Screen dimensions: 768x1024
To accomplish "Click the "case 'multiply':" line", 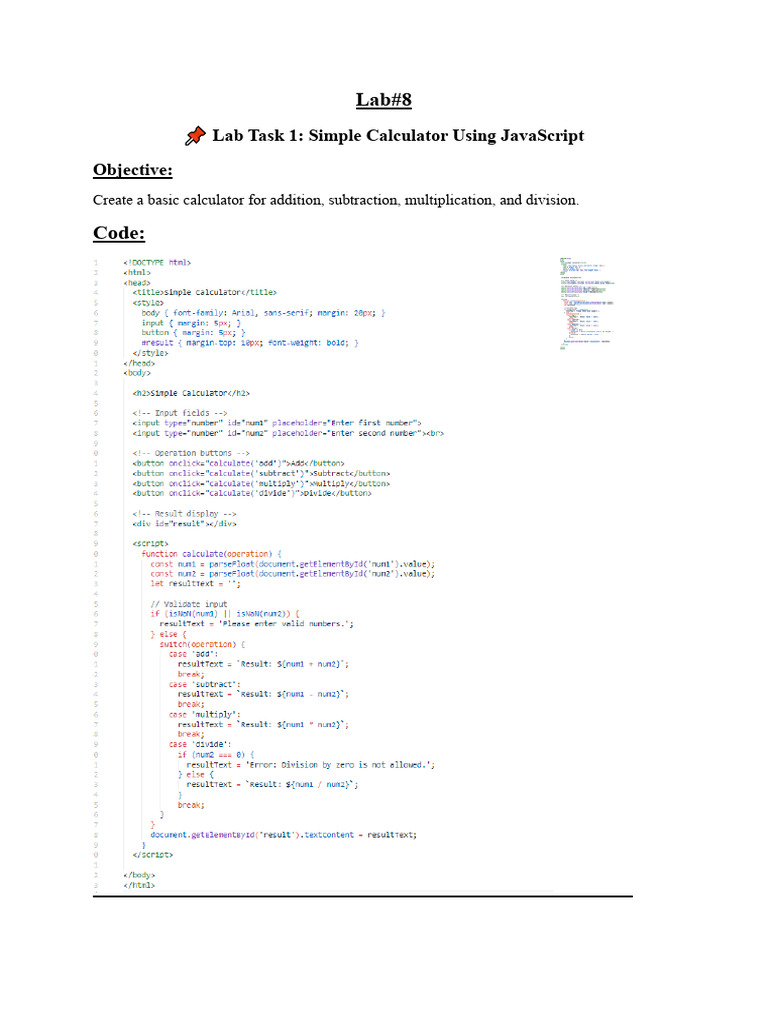I will click(204, 714).
